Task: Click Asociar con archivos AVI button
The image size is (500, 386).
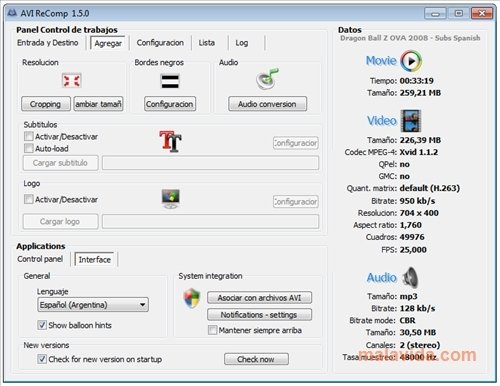Action: (x=259, y=298)
